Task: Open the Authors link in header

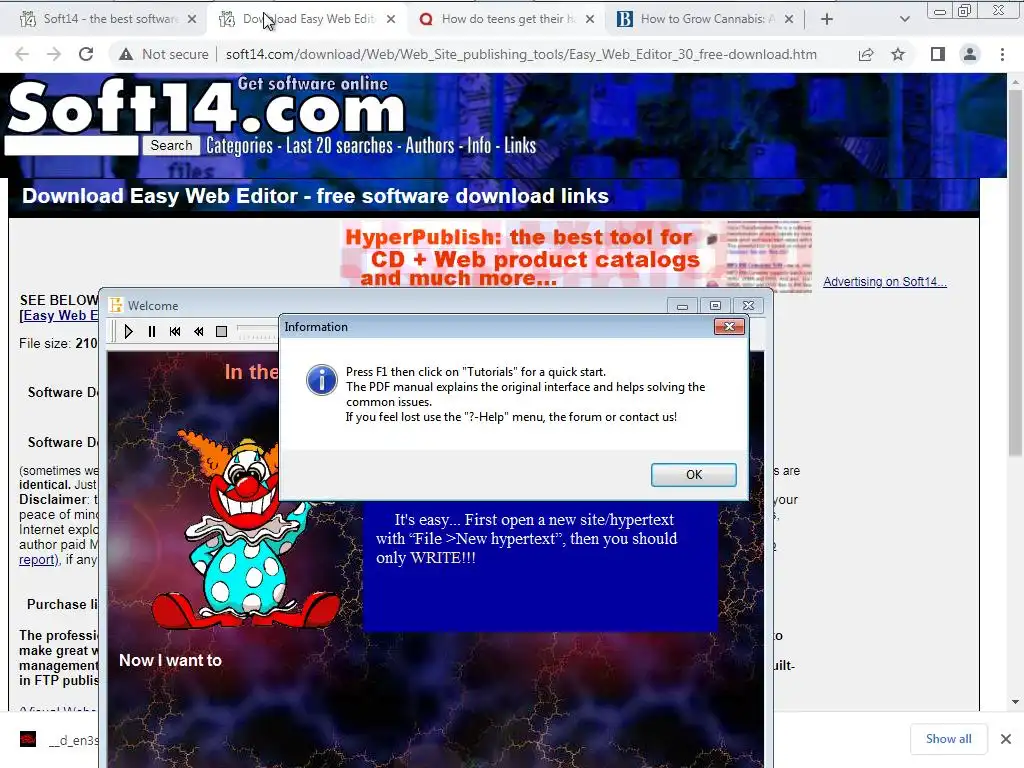Action: pyautogui.click(x=429, y=146)
